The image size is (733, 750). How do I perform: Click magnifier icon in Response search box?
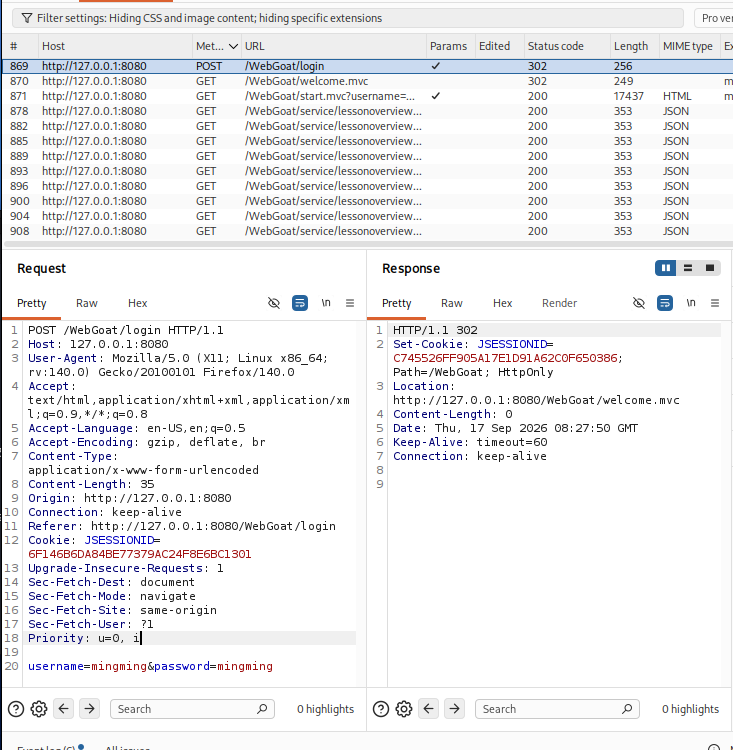[x=627, y=709]
